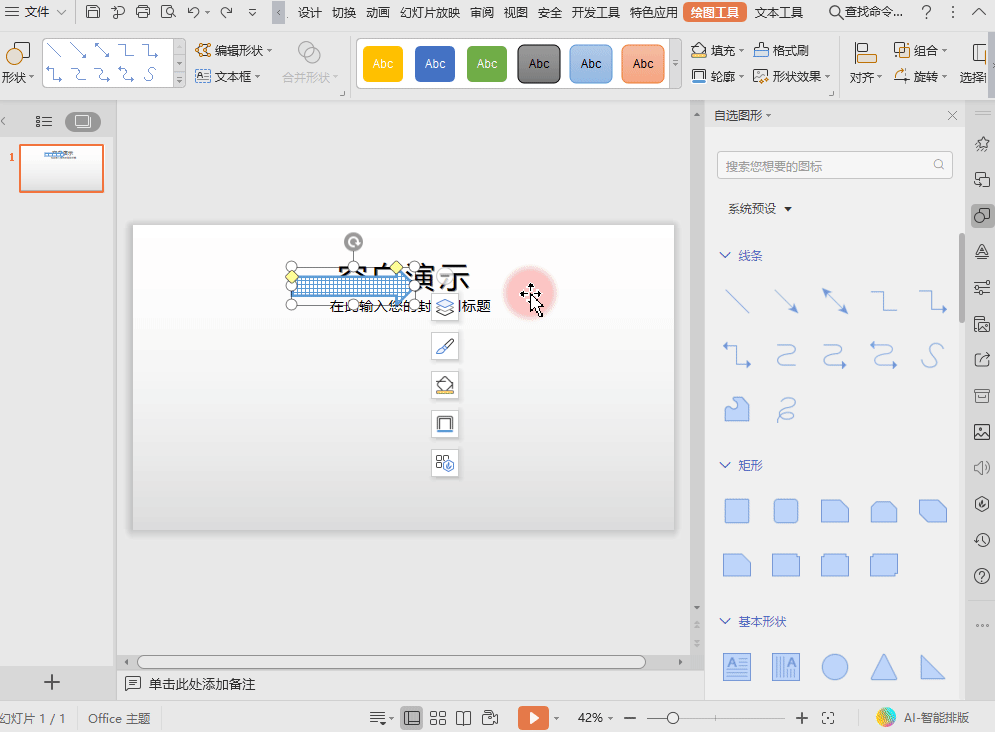This screenshot has height=732, width=995.
Task: Toggle the normal view button on status bar
Action: tap(411, 717)
